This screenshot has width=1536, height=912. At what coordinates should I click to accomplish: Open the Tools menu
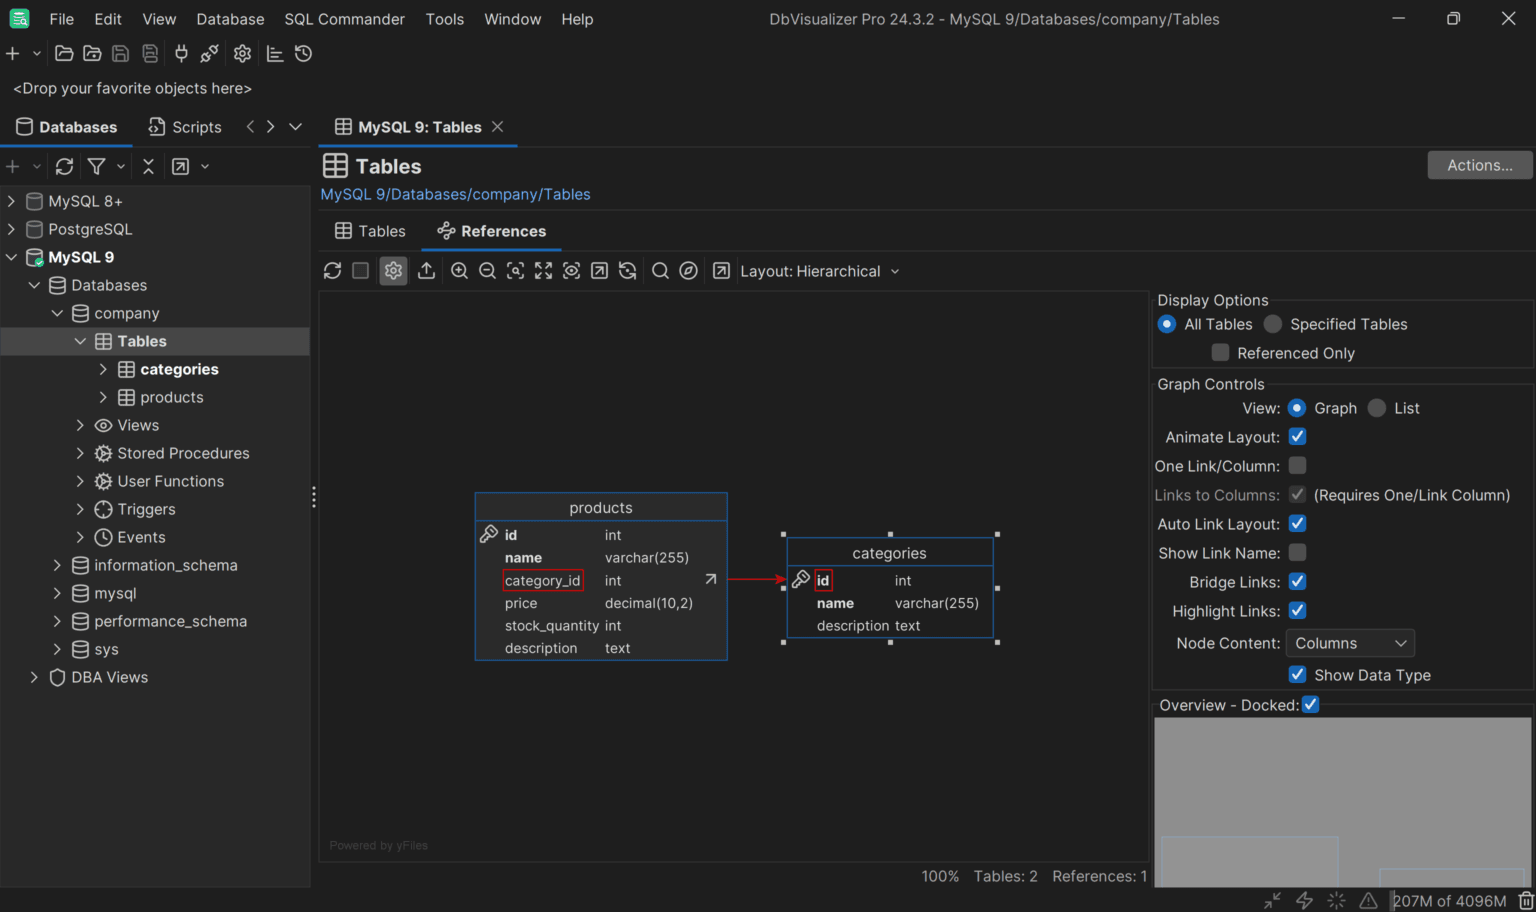(444, 19)
